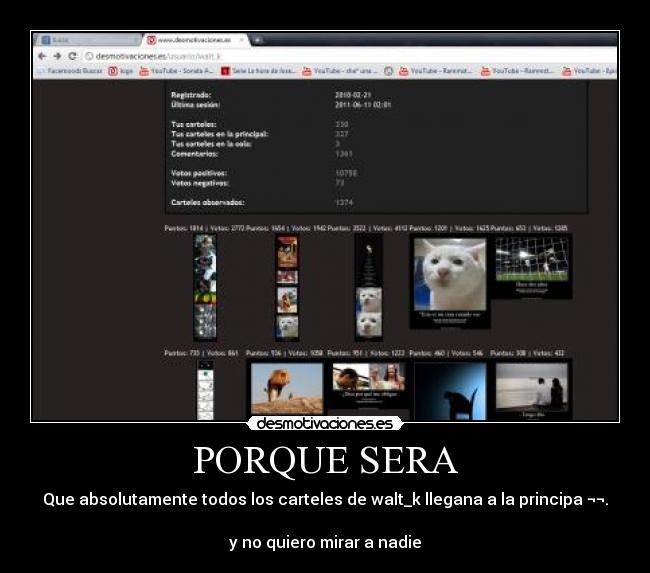
Task: Open the second 'YouTube - Rammst...' bookmark
Action: pyautogui.click(x=517, y=71)
